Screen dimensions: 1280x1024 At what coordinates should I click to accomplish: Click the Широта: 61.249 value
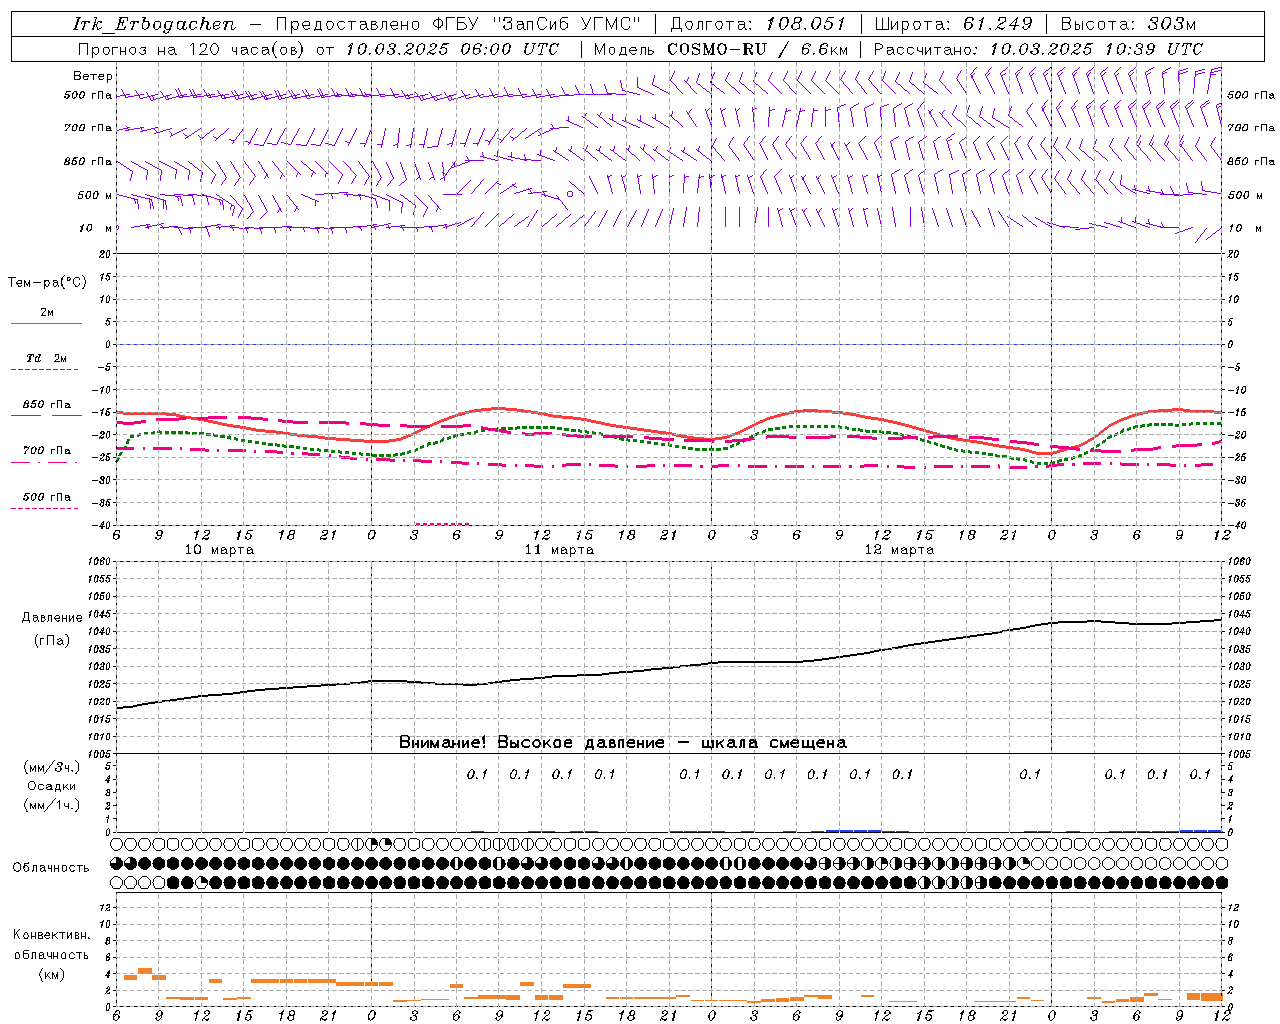(953, 24)
